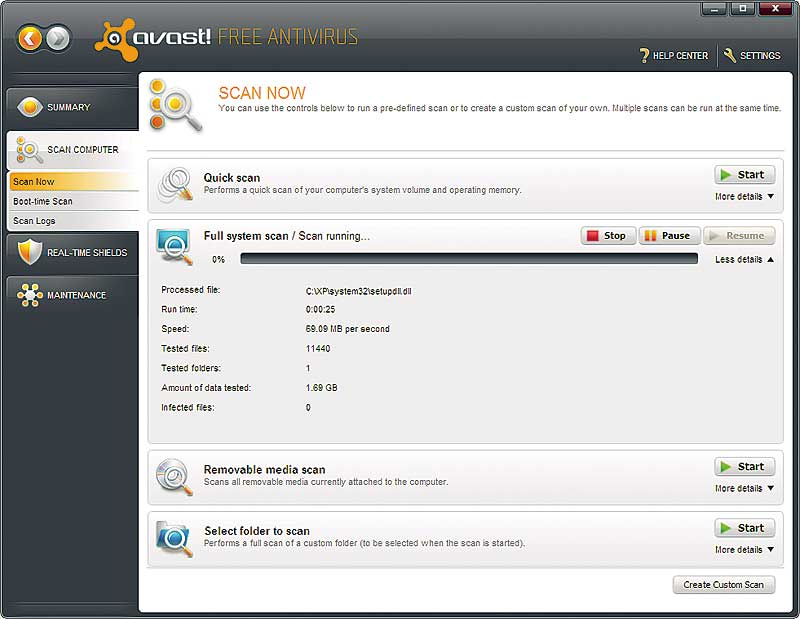Click the speed value 69.09 MB per second
The height and width of the screenshot is (619, 800).
[x=347, y=329]
